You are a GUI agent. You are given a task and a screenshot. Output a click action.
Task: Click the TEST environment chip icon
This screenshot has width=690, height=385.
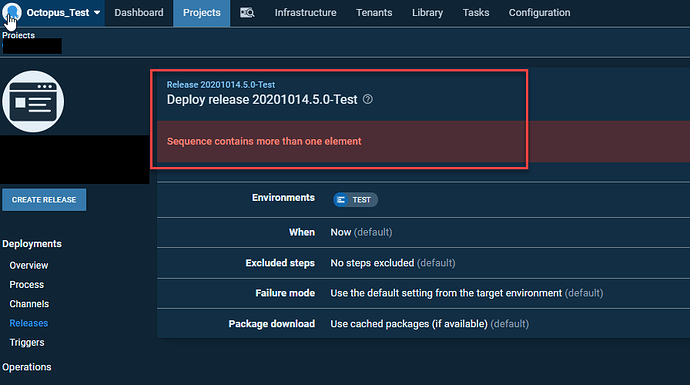tap(341, 200)
